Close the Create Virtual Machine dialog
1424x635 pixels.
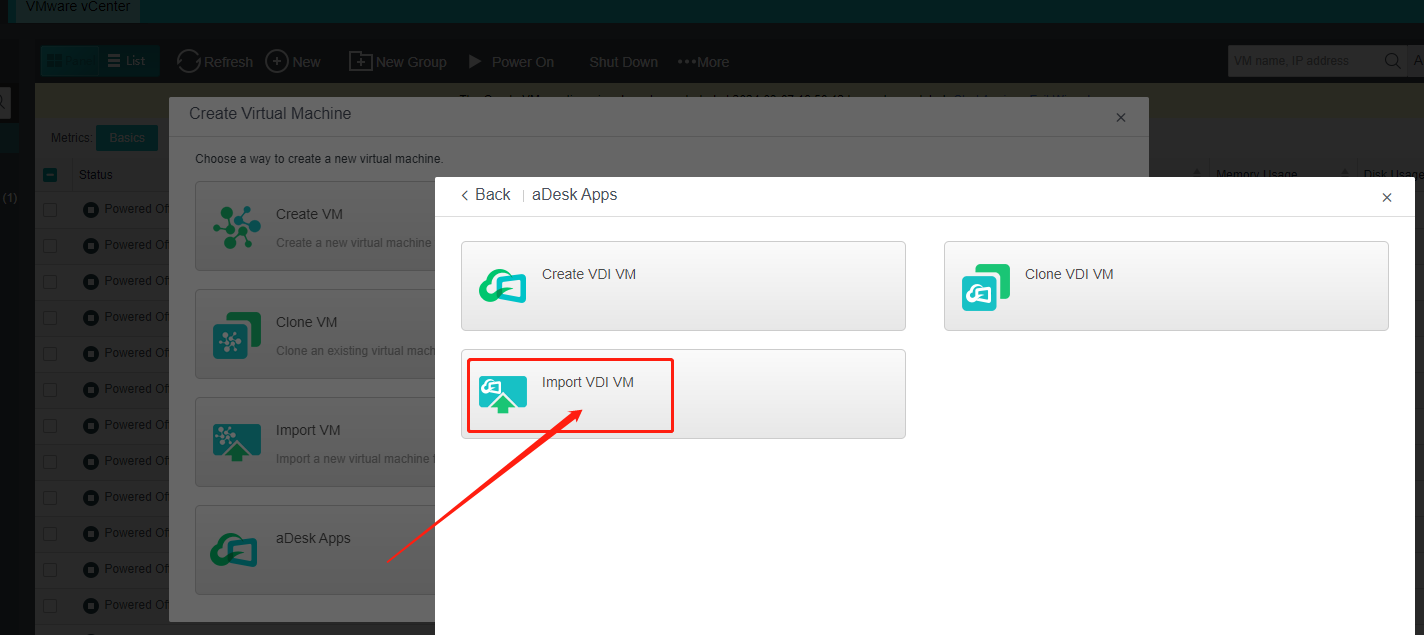click(1121, 118)
